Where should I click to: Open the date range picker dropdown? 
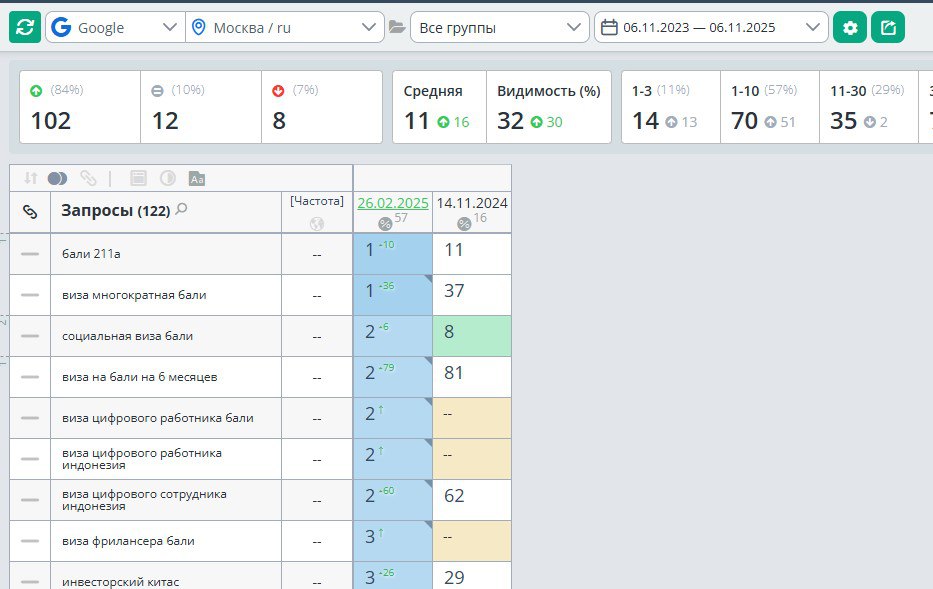coord(711,27)
